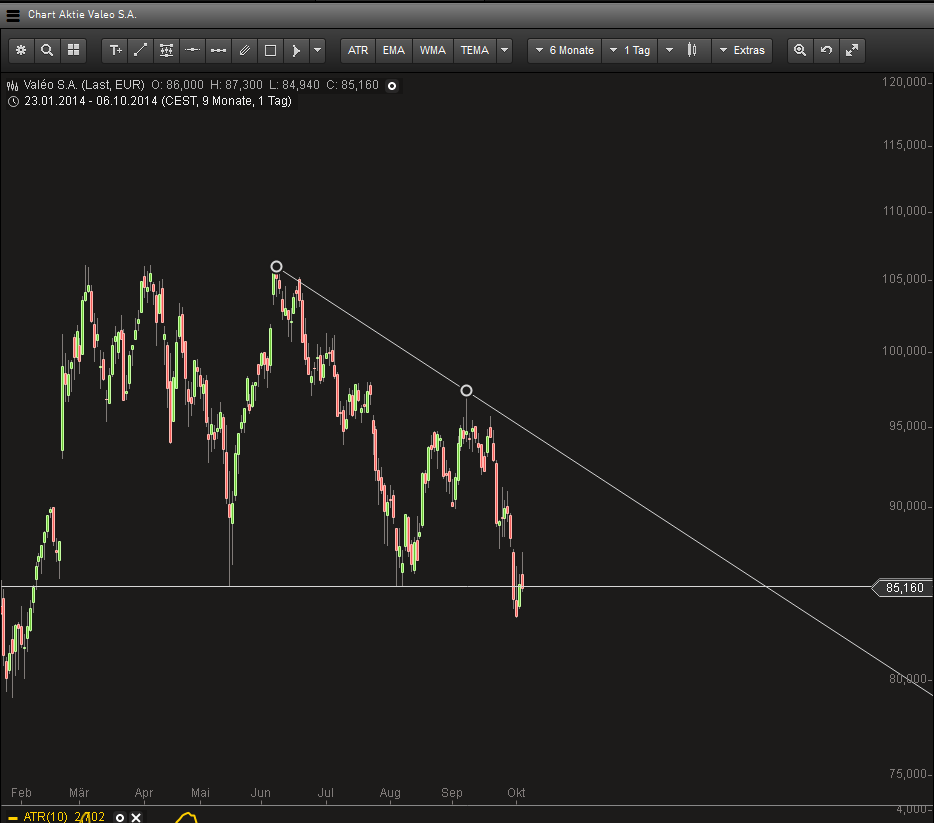The width and height of the screenshot is (934, 823).
Task: Remove the ATR(10) indicator
Action: tap(136, 817)
